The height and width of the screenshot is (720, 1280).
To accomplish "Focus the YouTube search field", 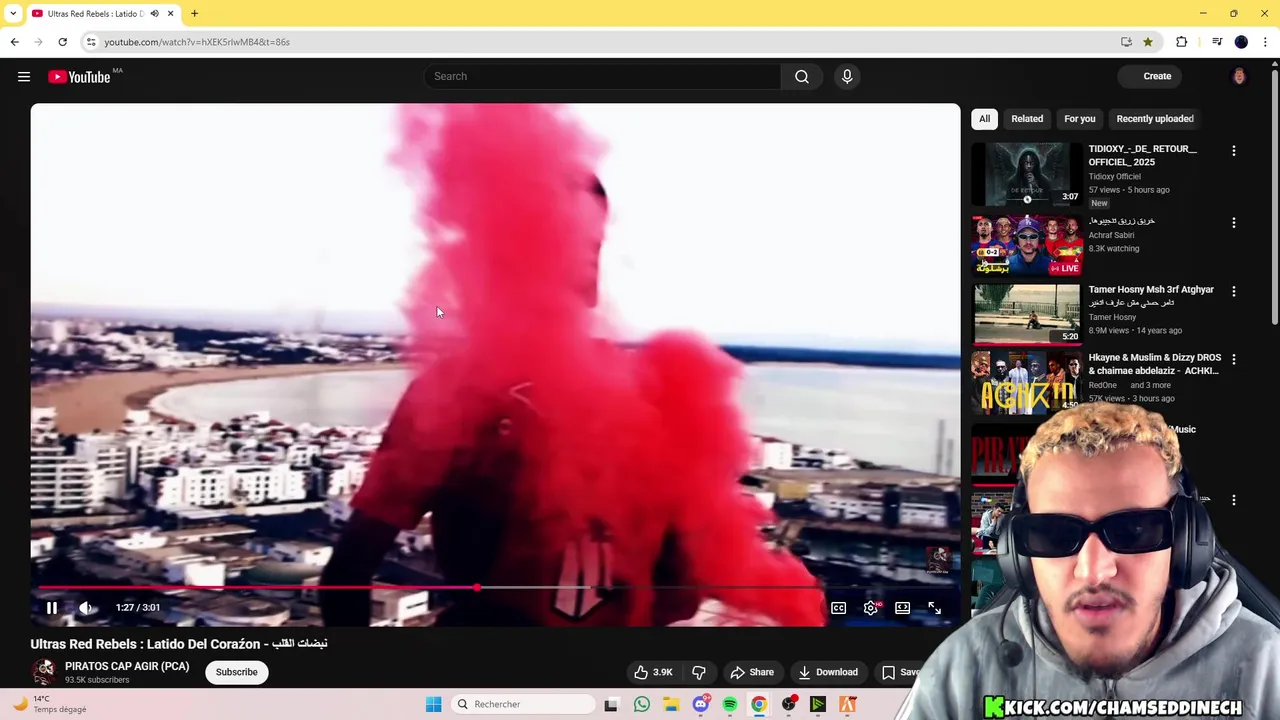I will (602, 77).
